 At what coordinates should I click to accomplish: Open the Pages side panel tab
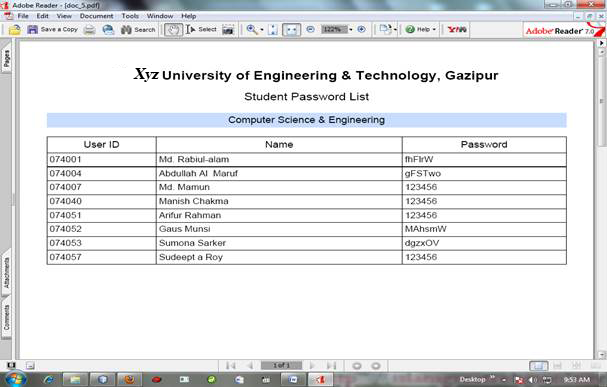point(6,58)
